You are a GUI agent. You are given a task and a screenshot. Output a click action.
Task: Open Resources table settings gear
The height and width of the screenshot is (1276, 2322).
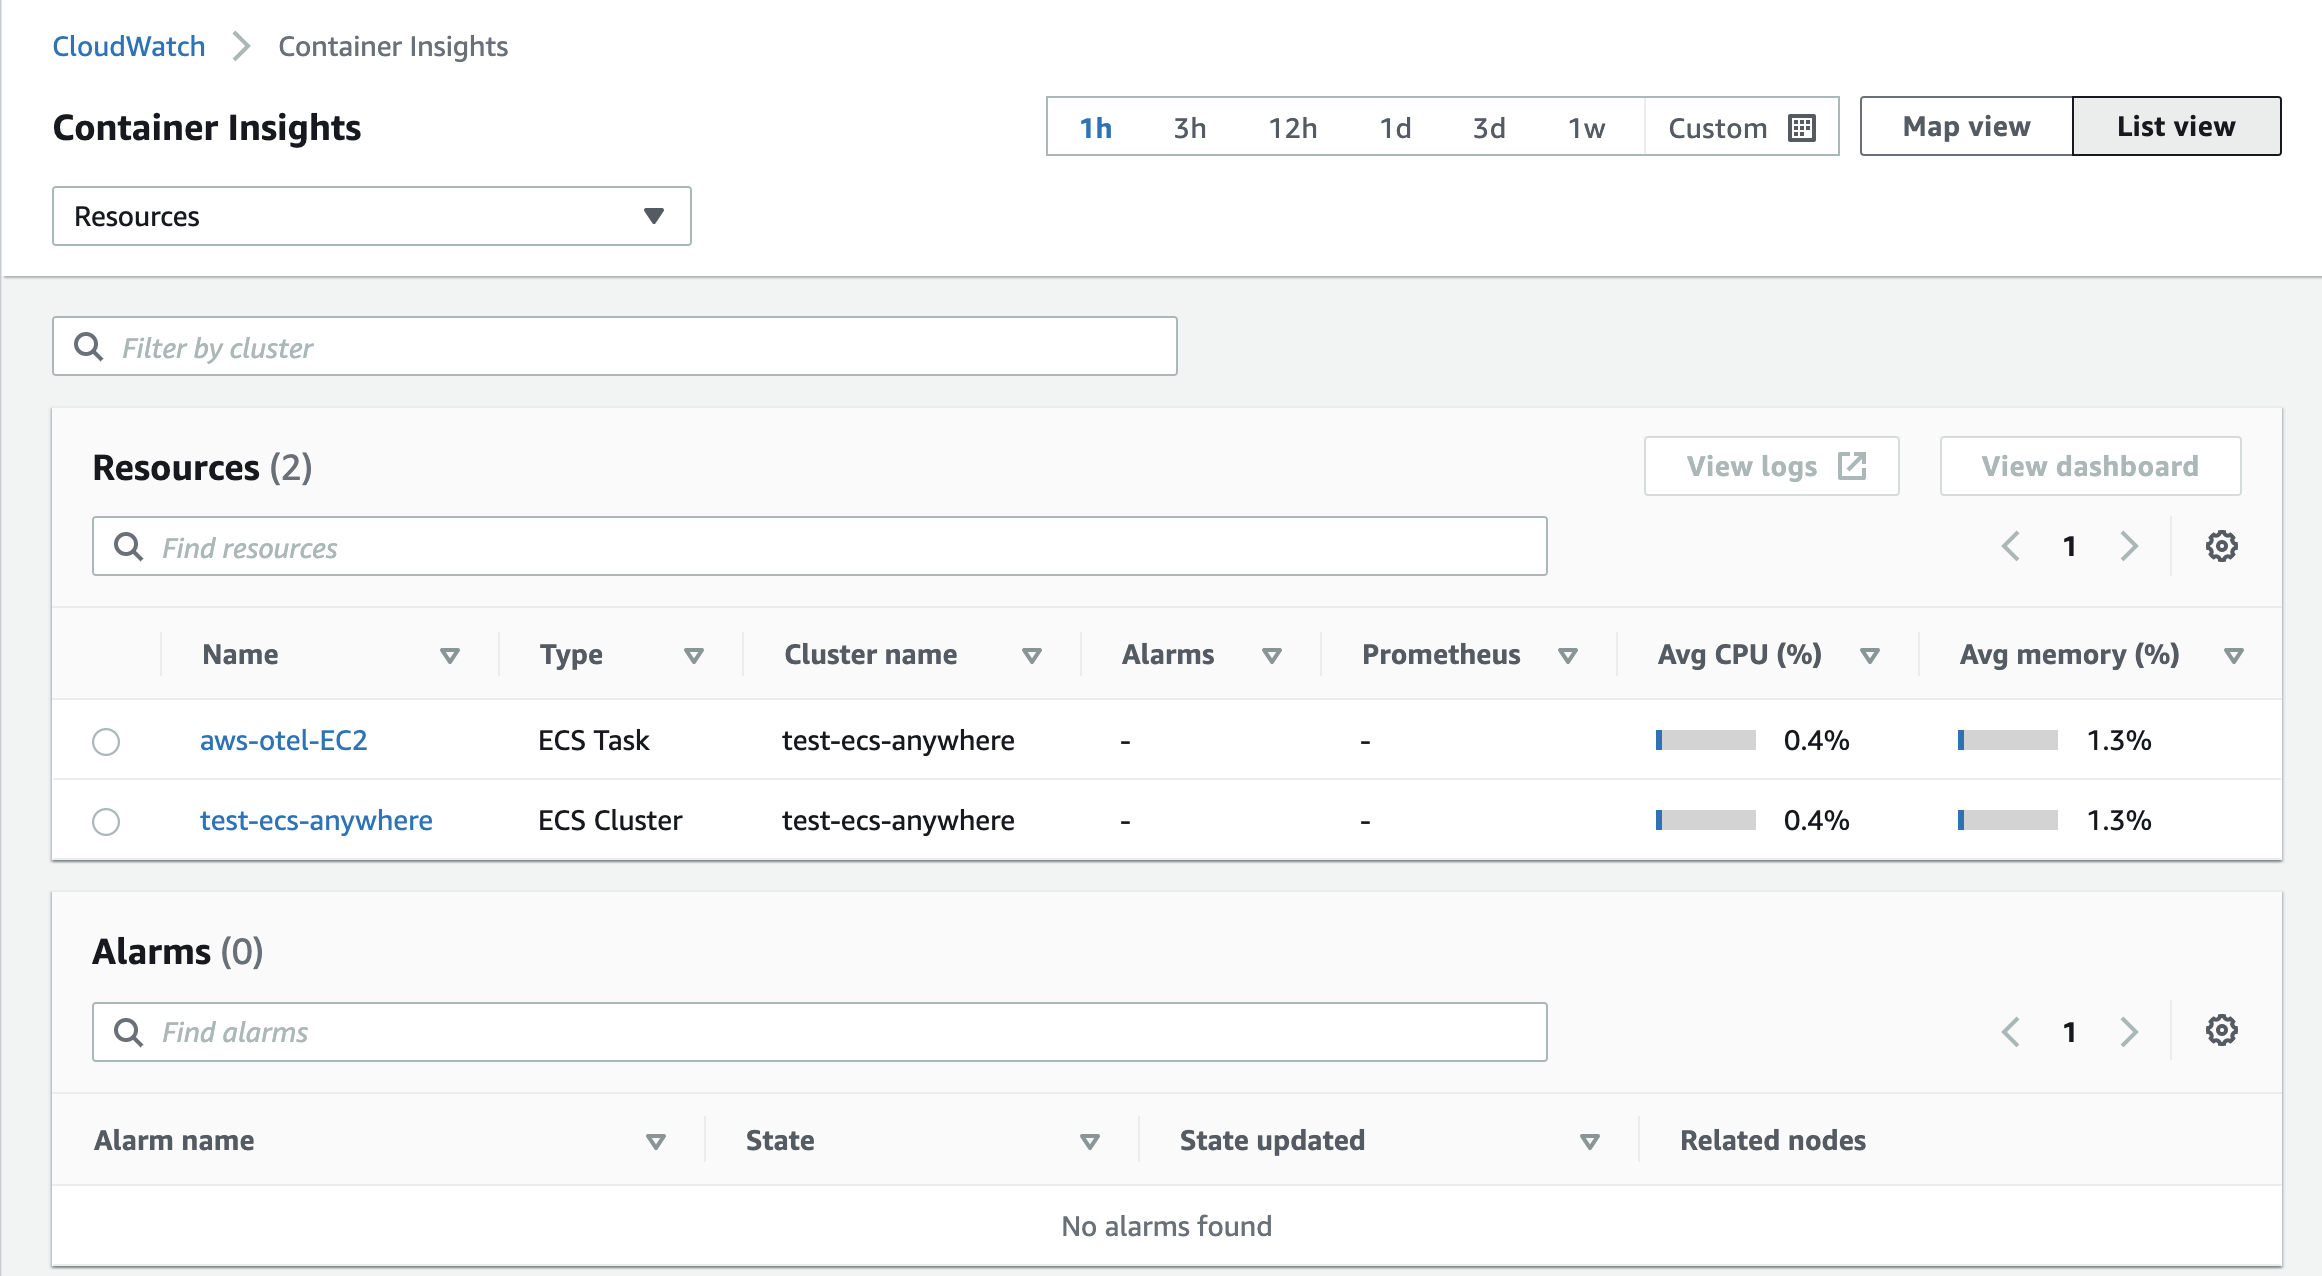coord(2221,546)
